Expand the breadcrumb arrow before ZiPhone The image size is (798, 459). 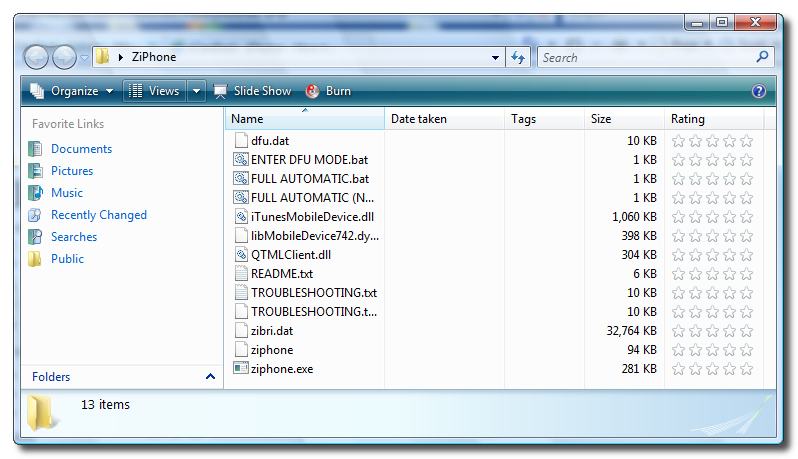click(121, 57)
